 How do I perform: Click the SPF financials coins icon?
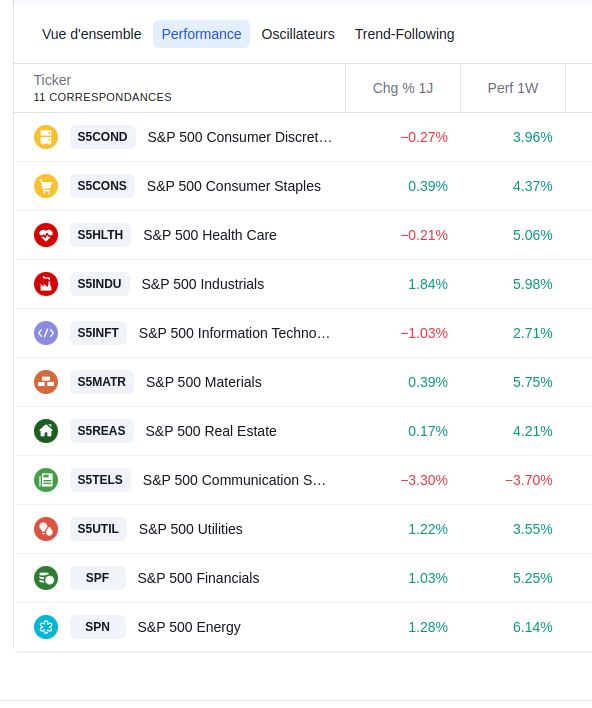tap(46, 578)
